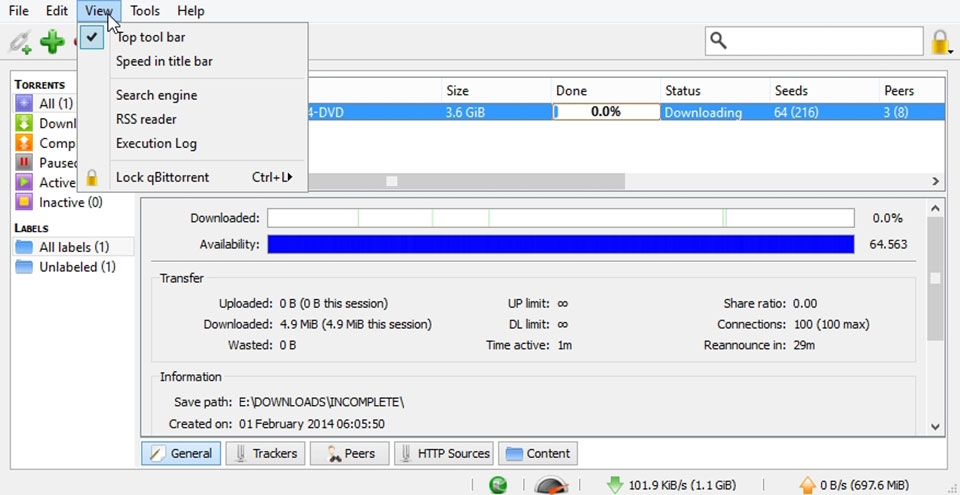Click the green connection status icon

click(498, 485)
